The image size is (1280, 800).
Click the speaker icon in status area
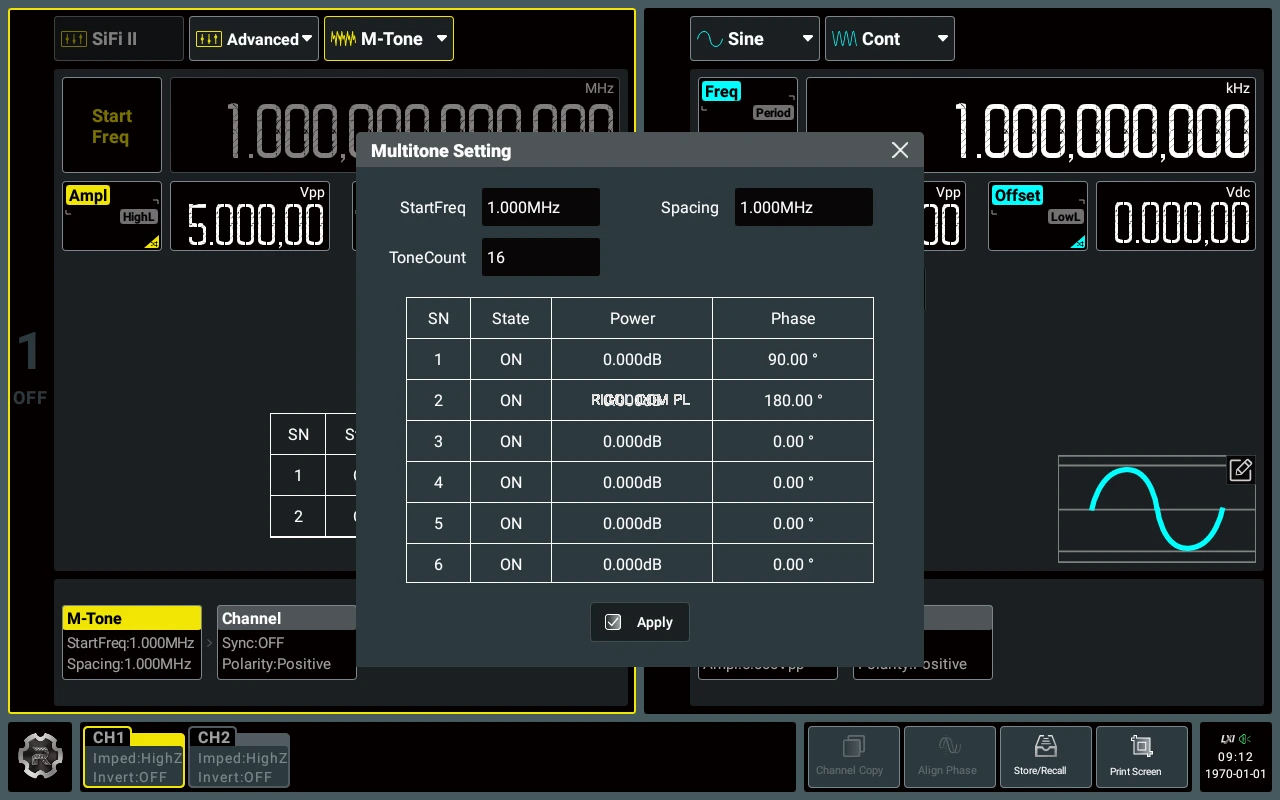(1245, 740)
